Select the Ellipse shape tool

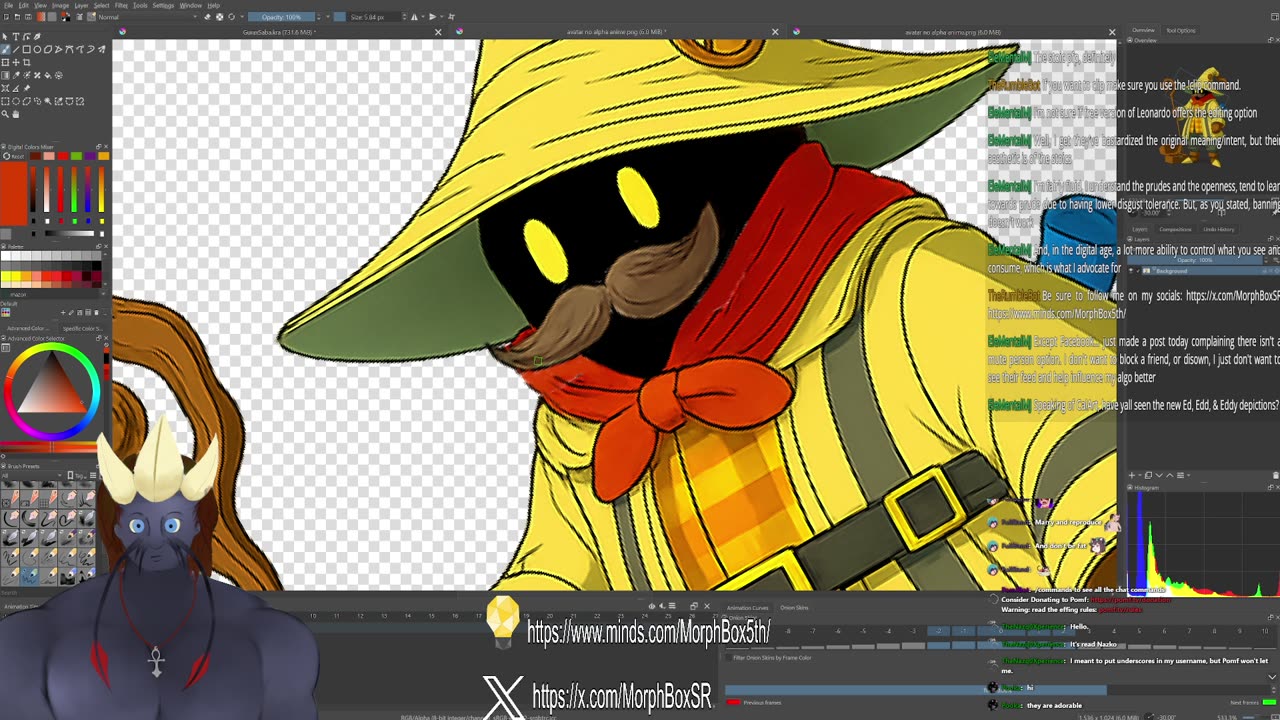(37, 50)
